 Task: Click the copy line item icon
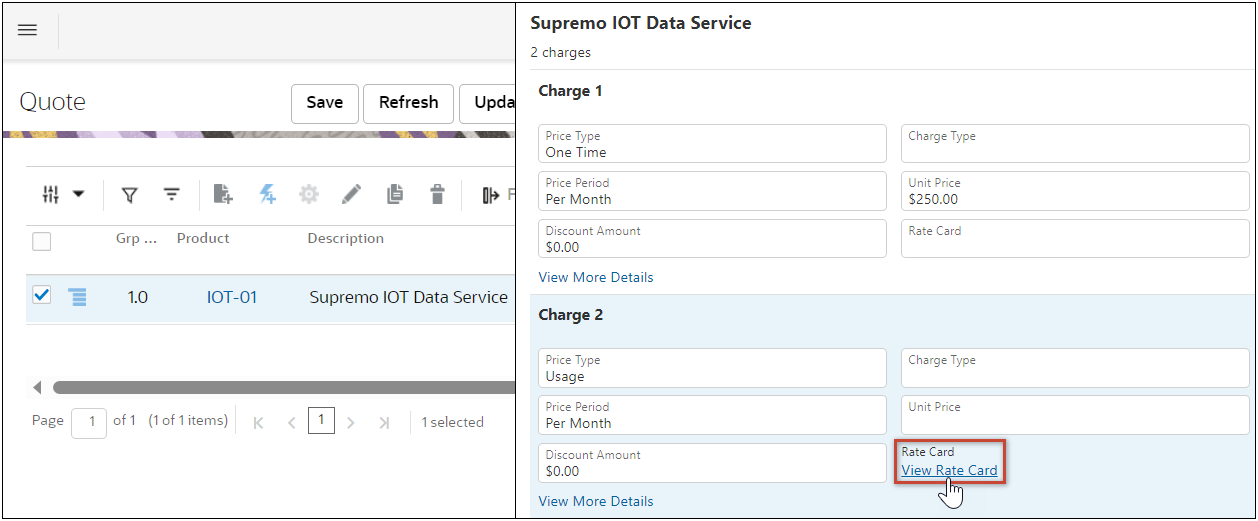pos(395,195)
